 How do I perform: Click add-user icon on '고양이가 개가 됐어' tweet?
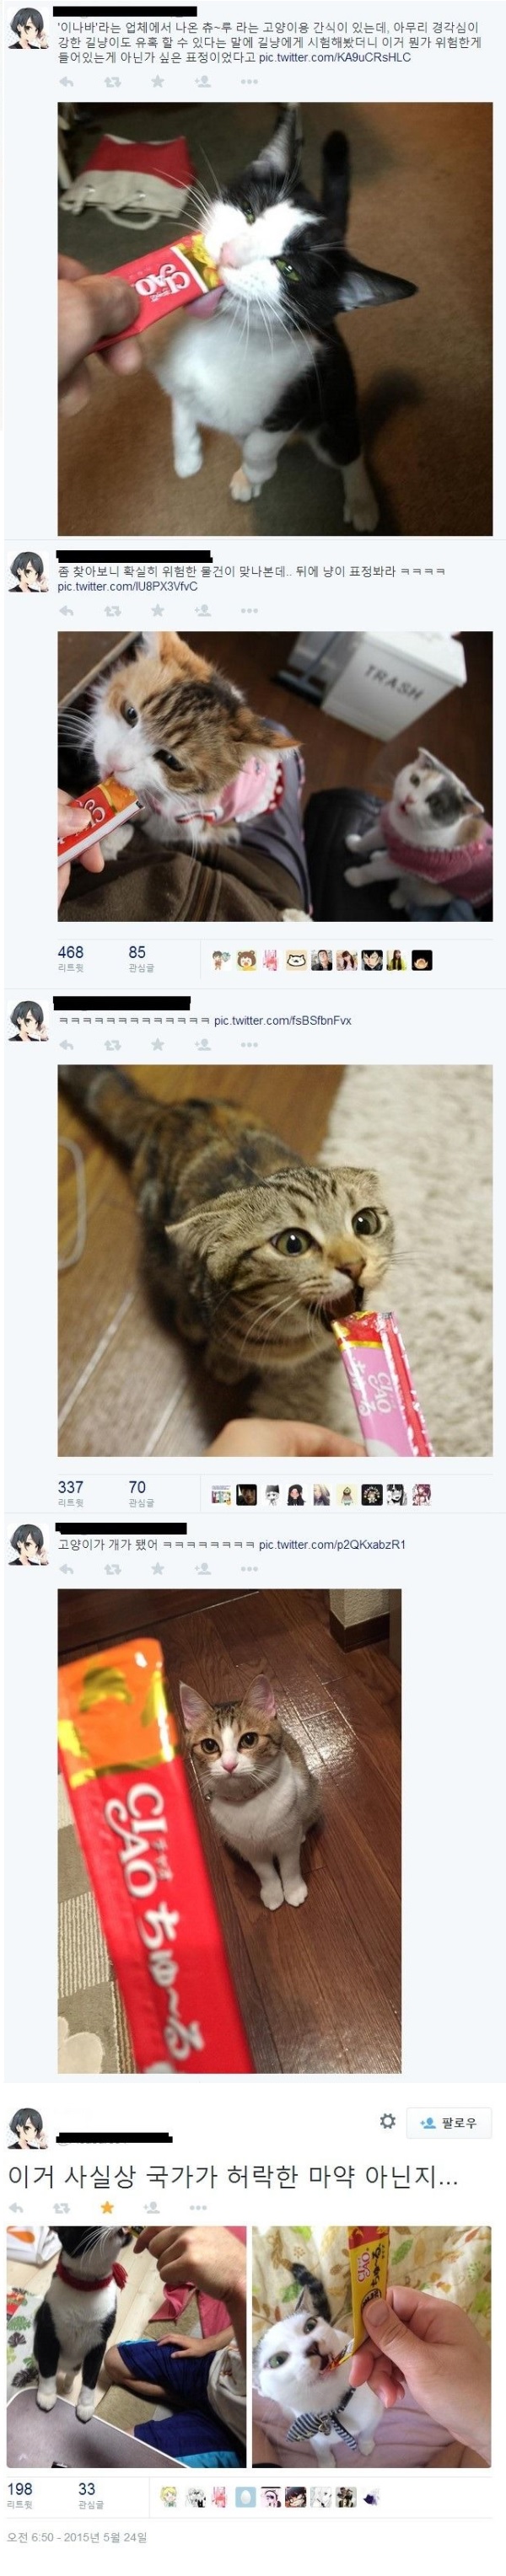pyautogui.click(x=202, y=1568)
